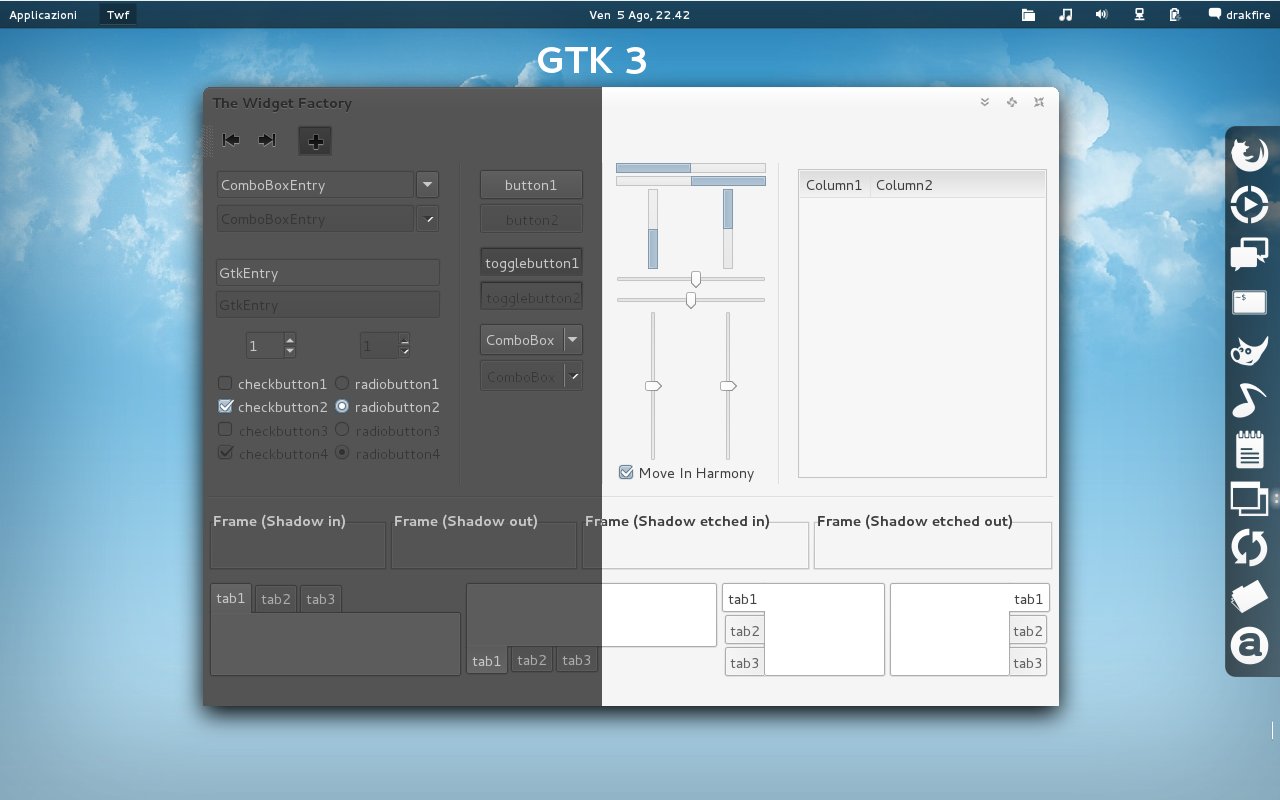Sort by the Column2 header
This screenshot has height=800, width=1280.
pos(957,184)
